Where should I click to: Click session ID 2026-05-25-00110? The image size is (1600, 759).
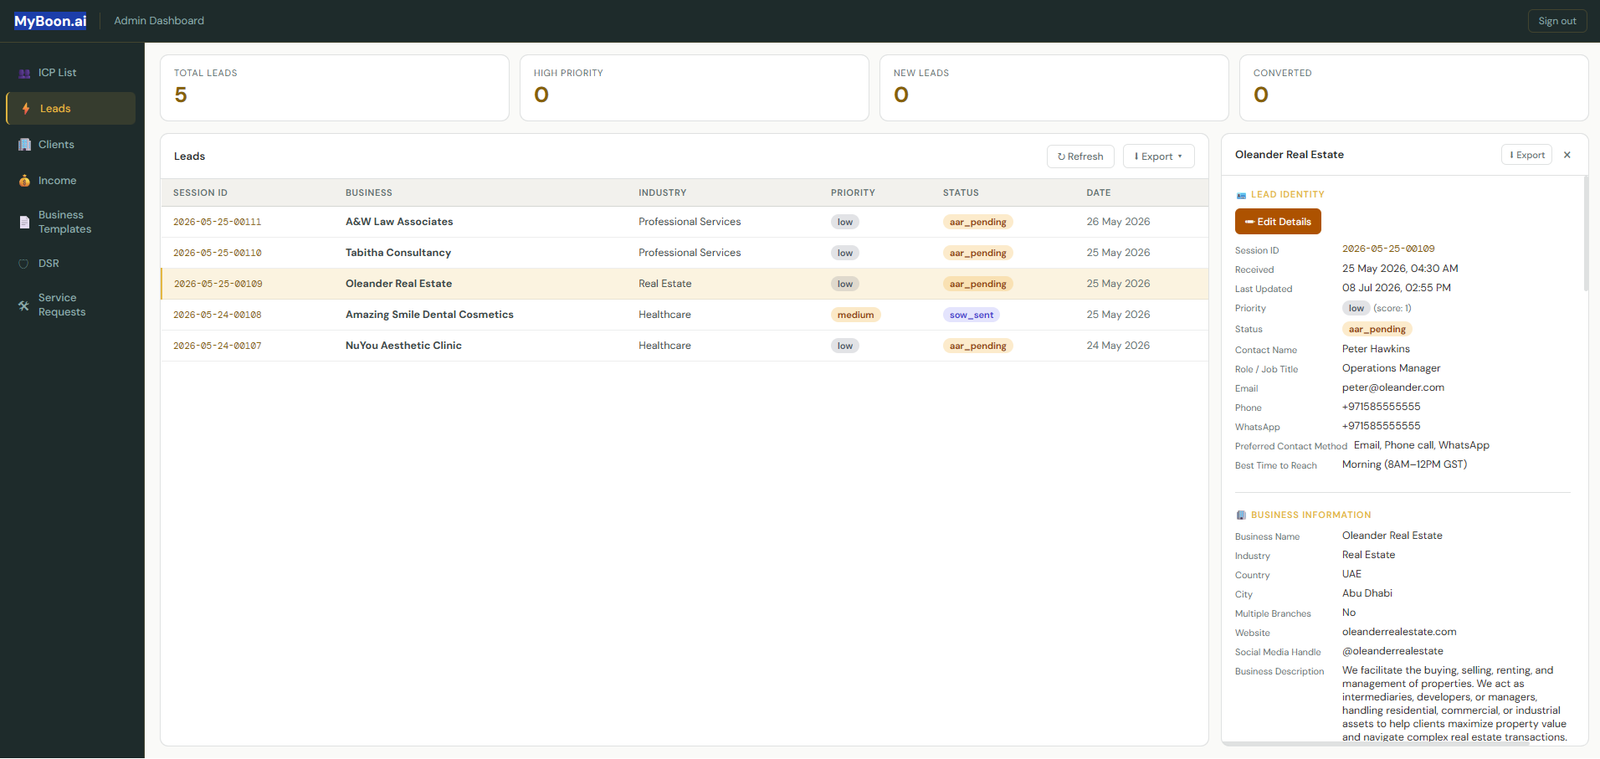[x=217, y=253]
